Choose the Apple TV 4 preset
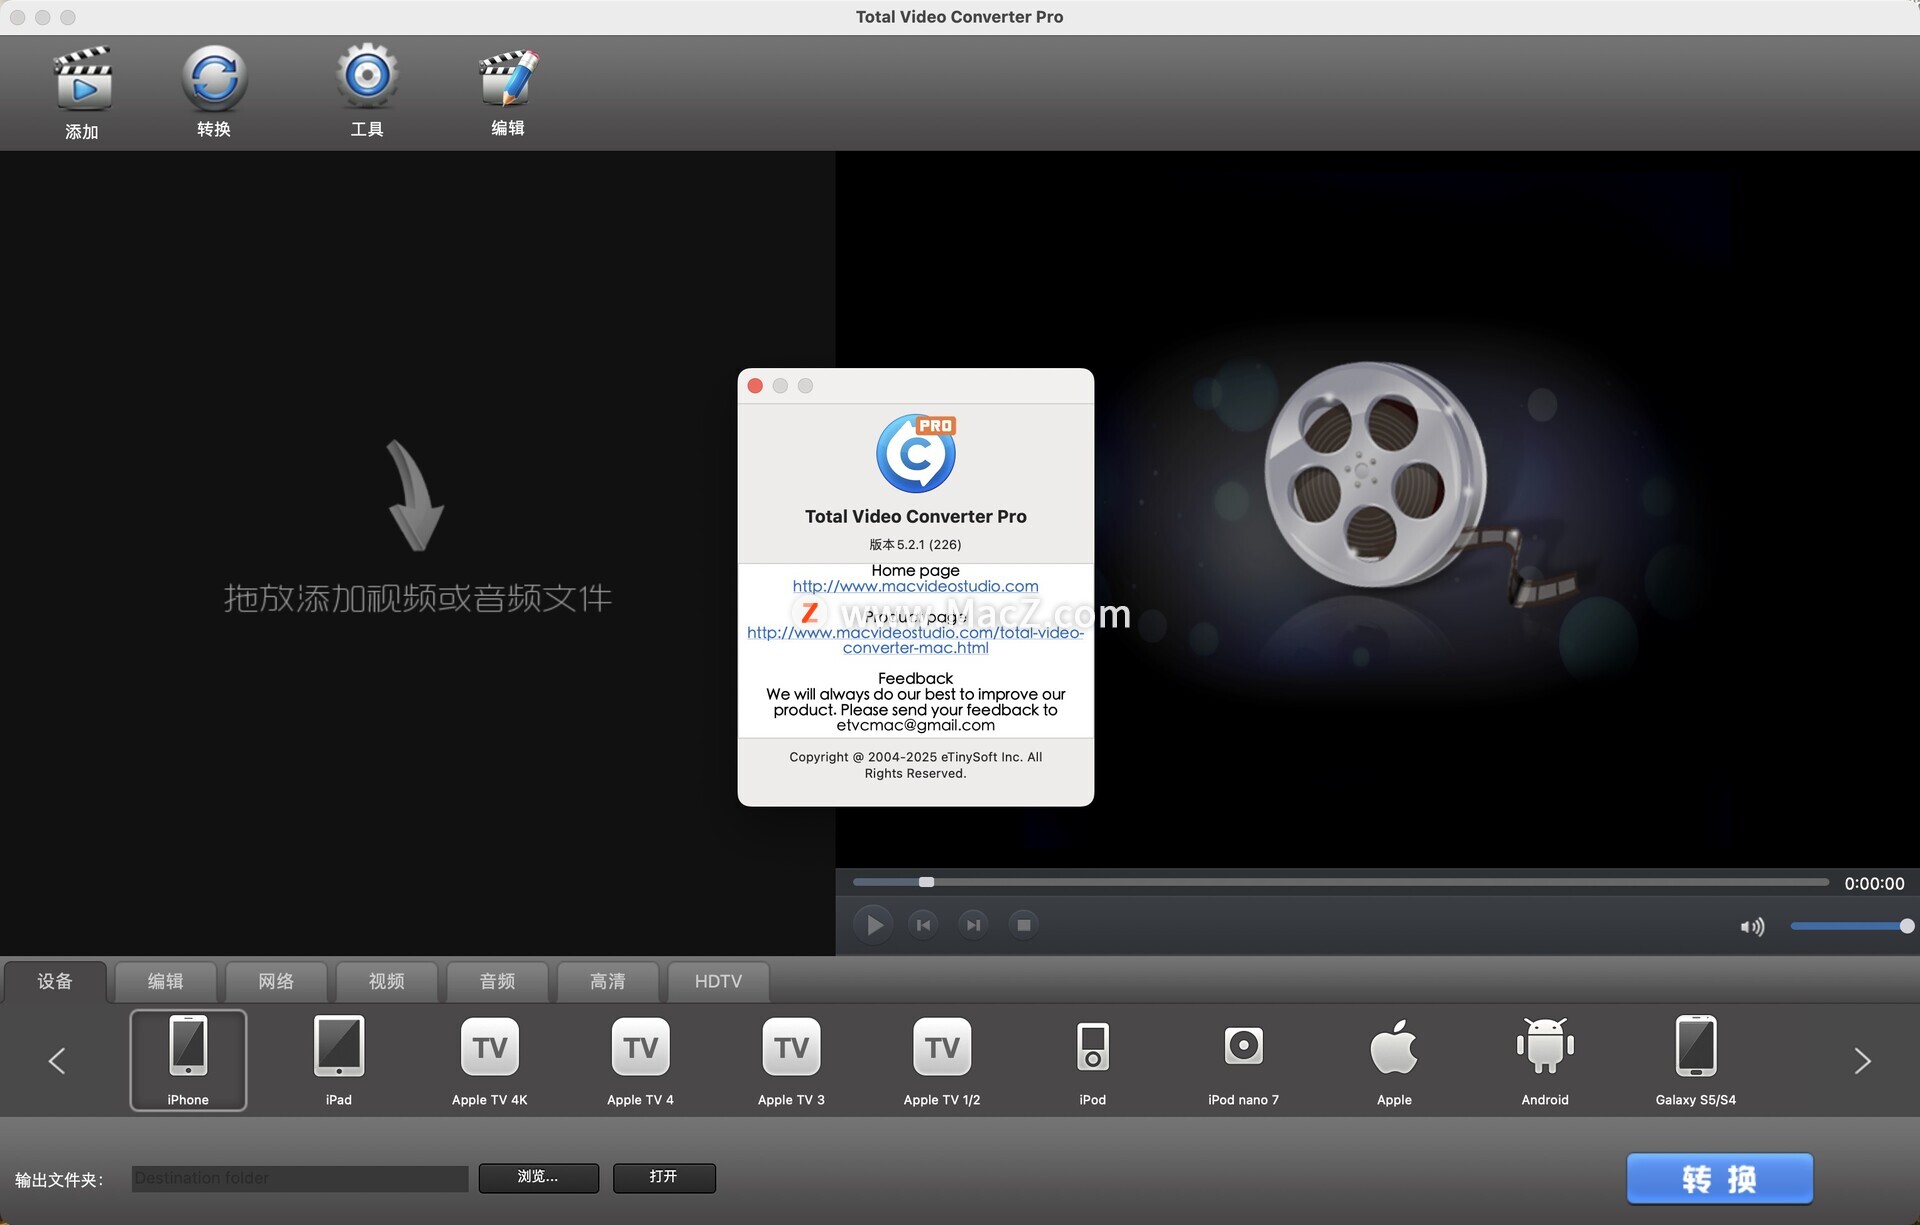Image resolution: width=1920 pixels, height=1225 pixels. 640,1060
